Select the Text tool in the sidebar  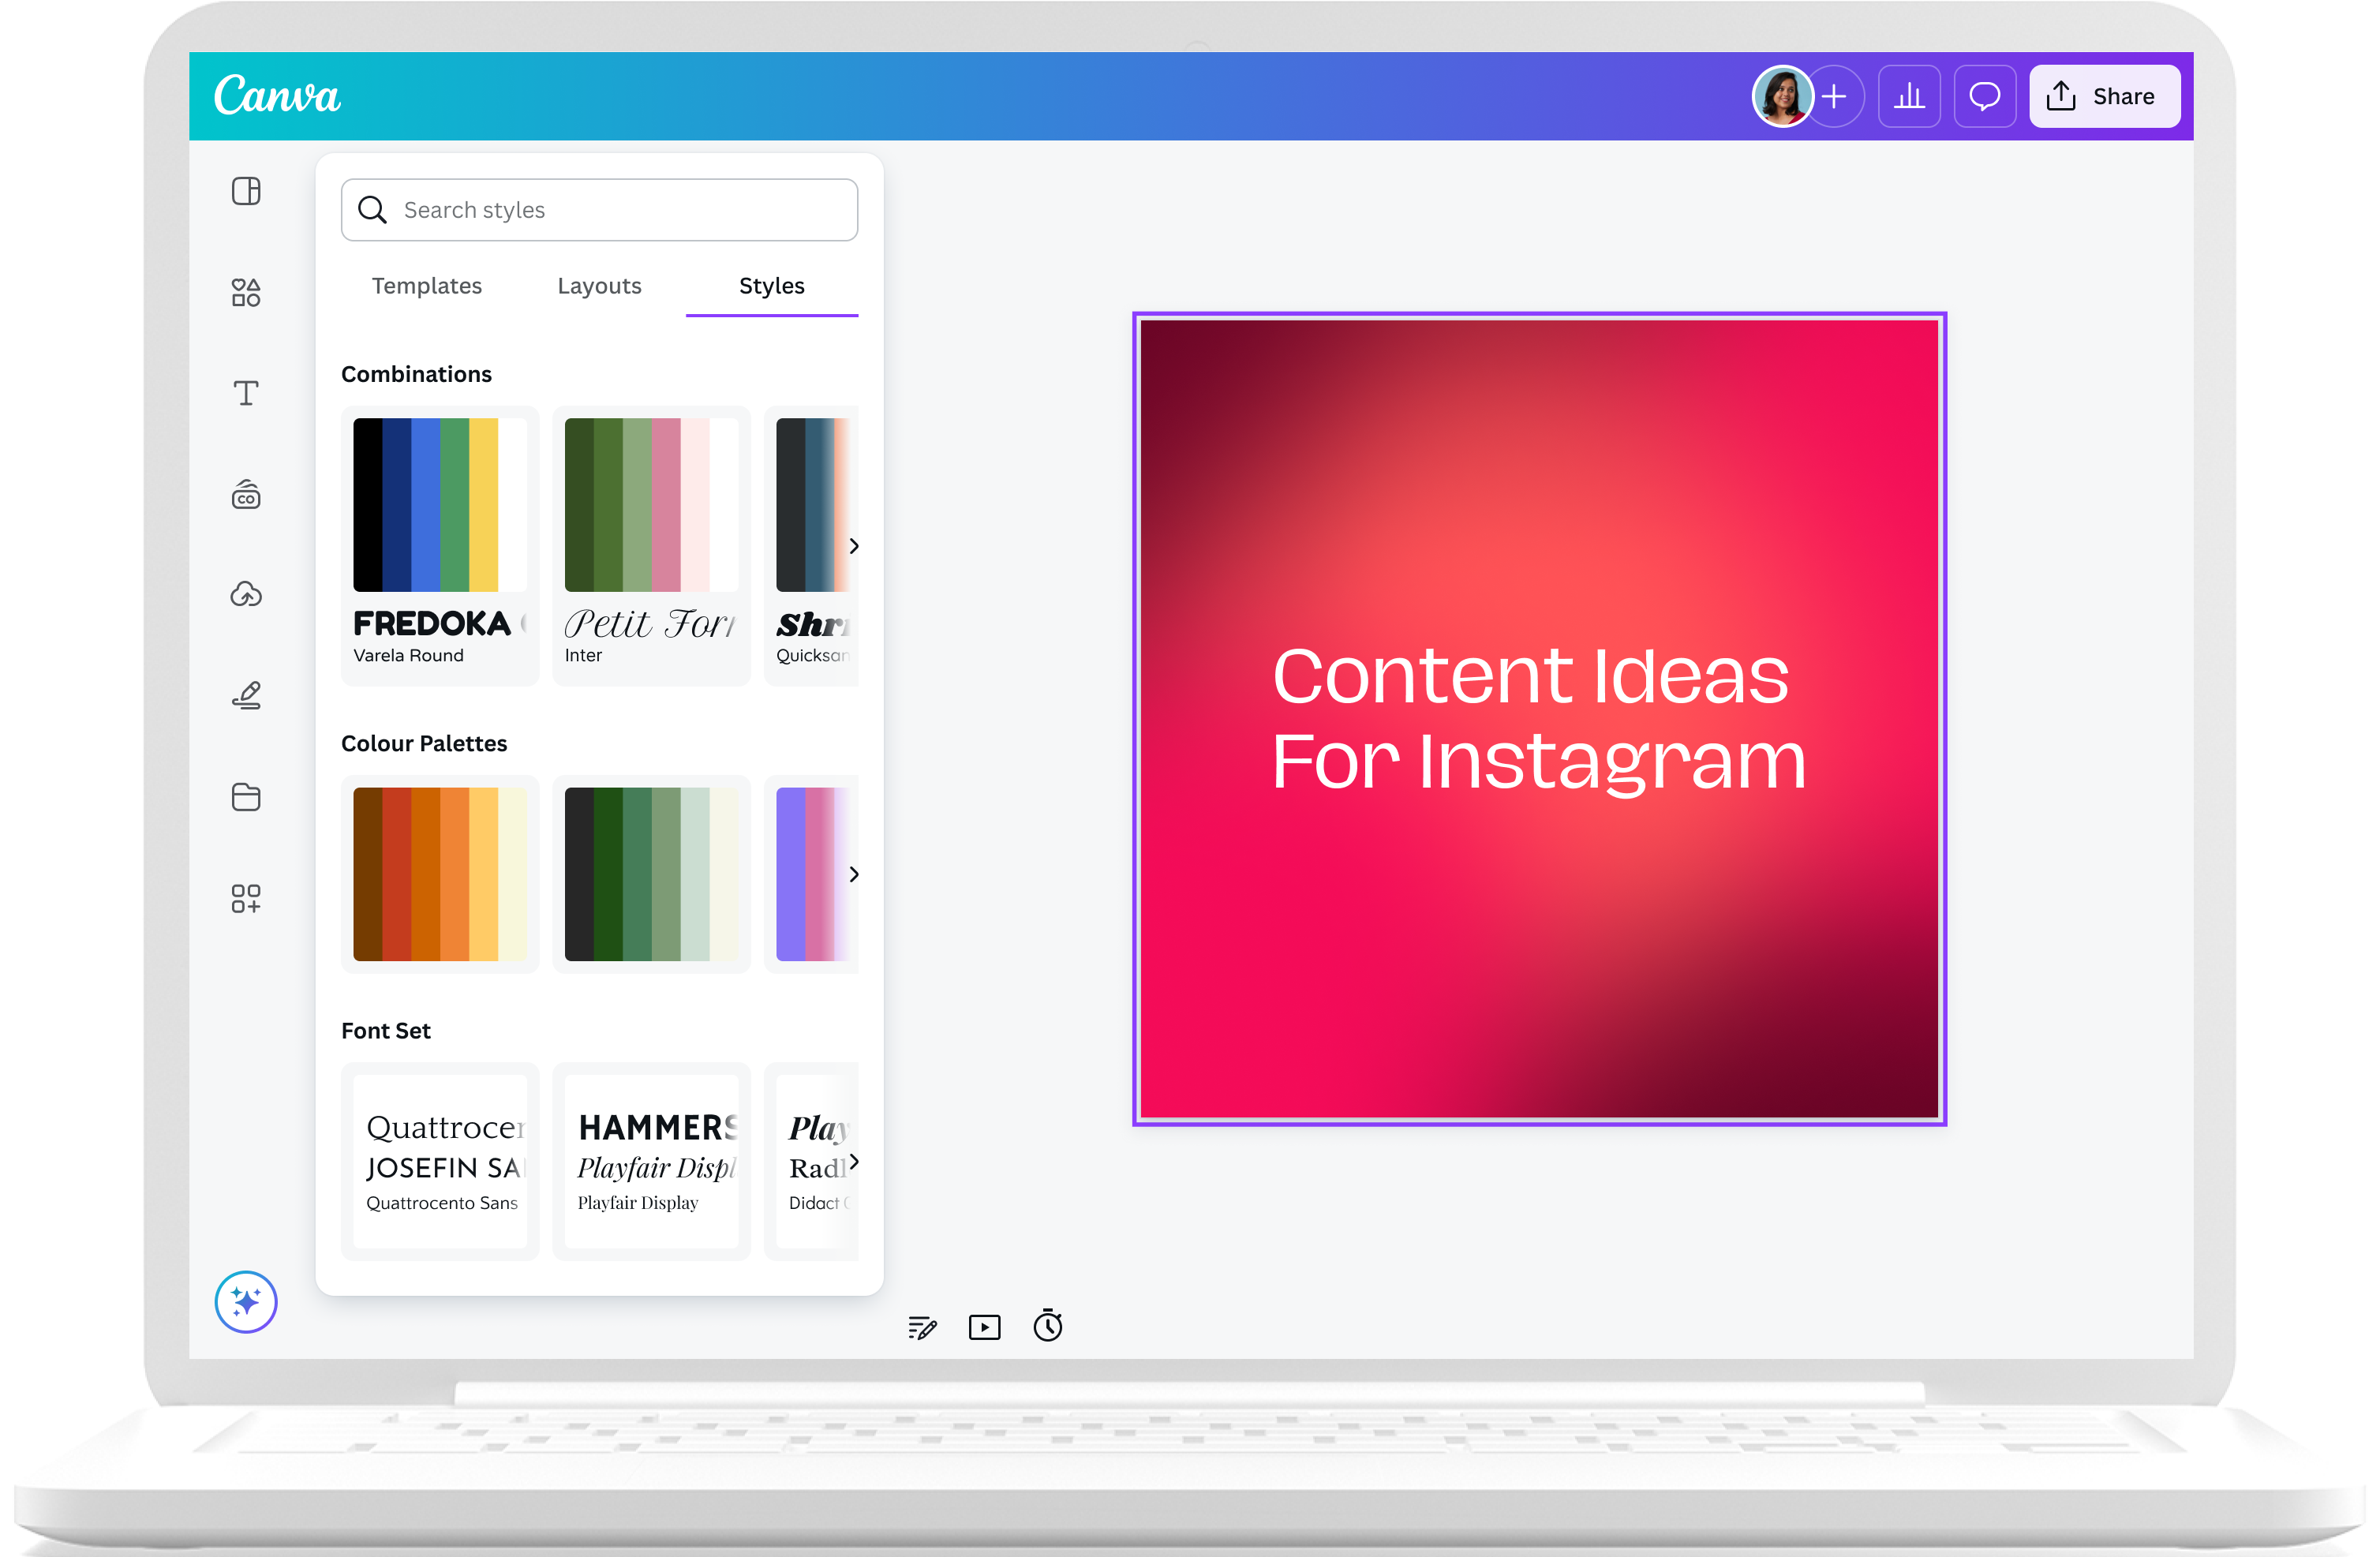(245, 393)
